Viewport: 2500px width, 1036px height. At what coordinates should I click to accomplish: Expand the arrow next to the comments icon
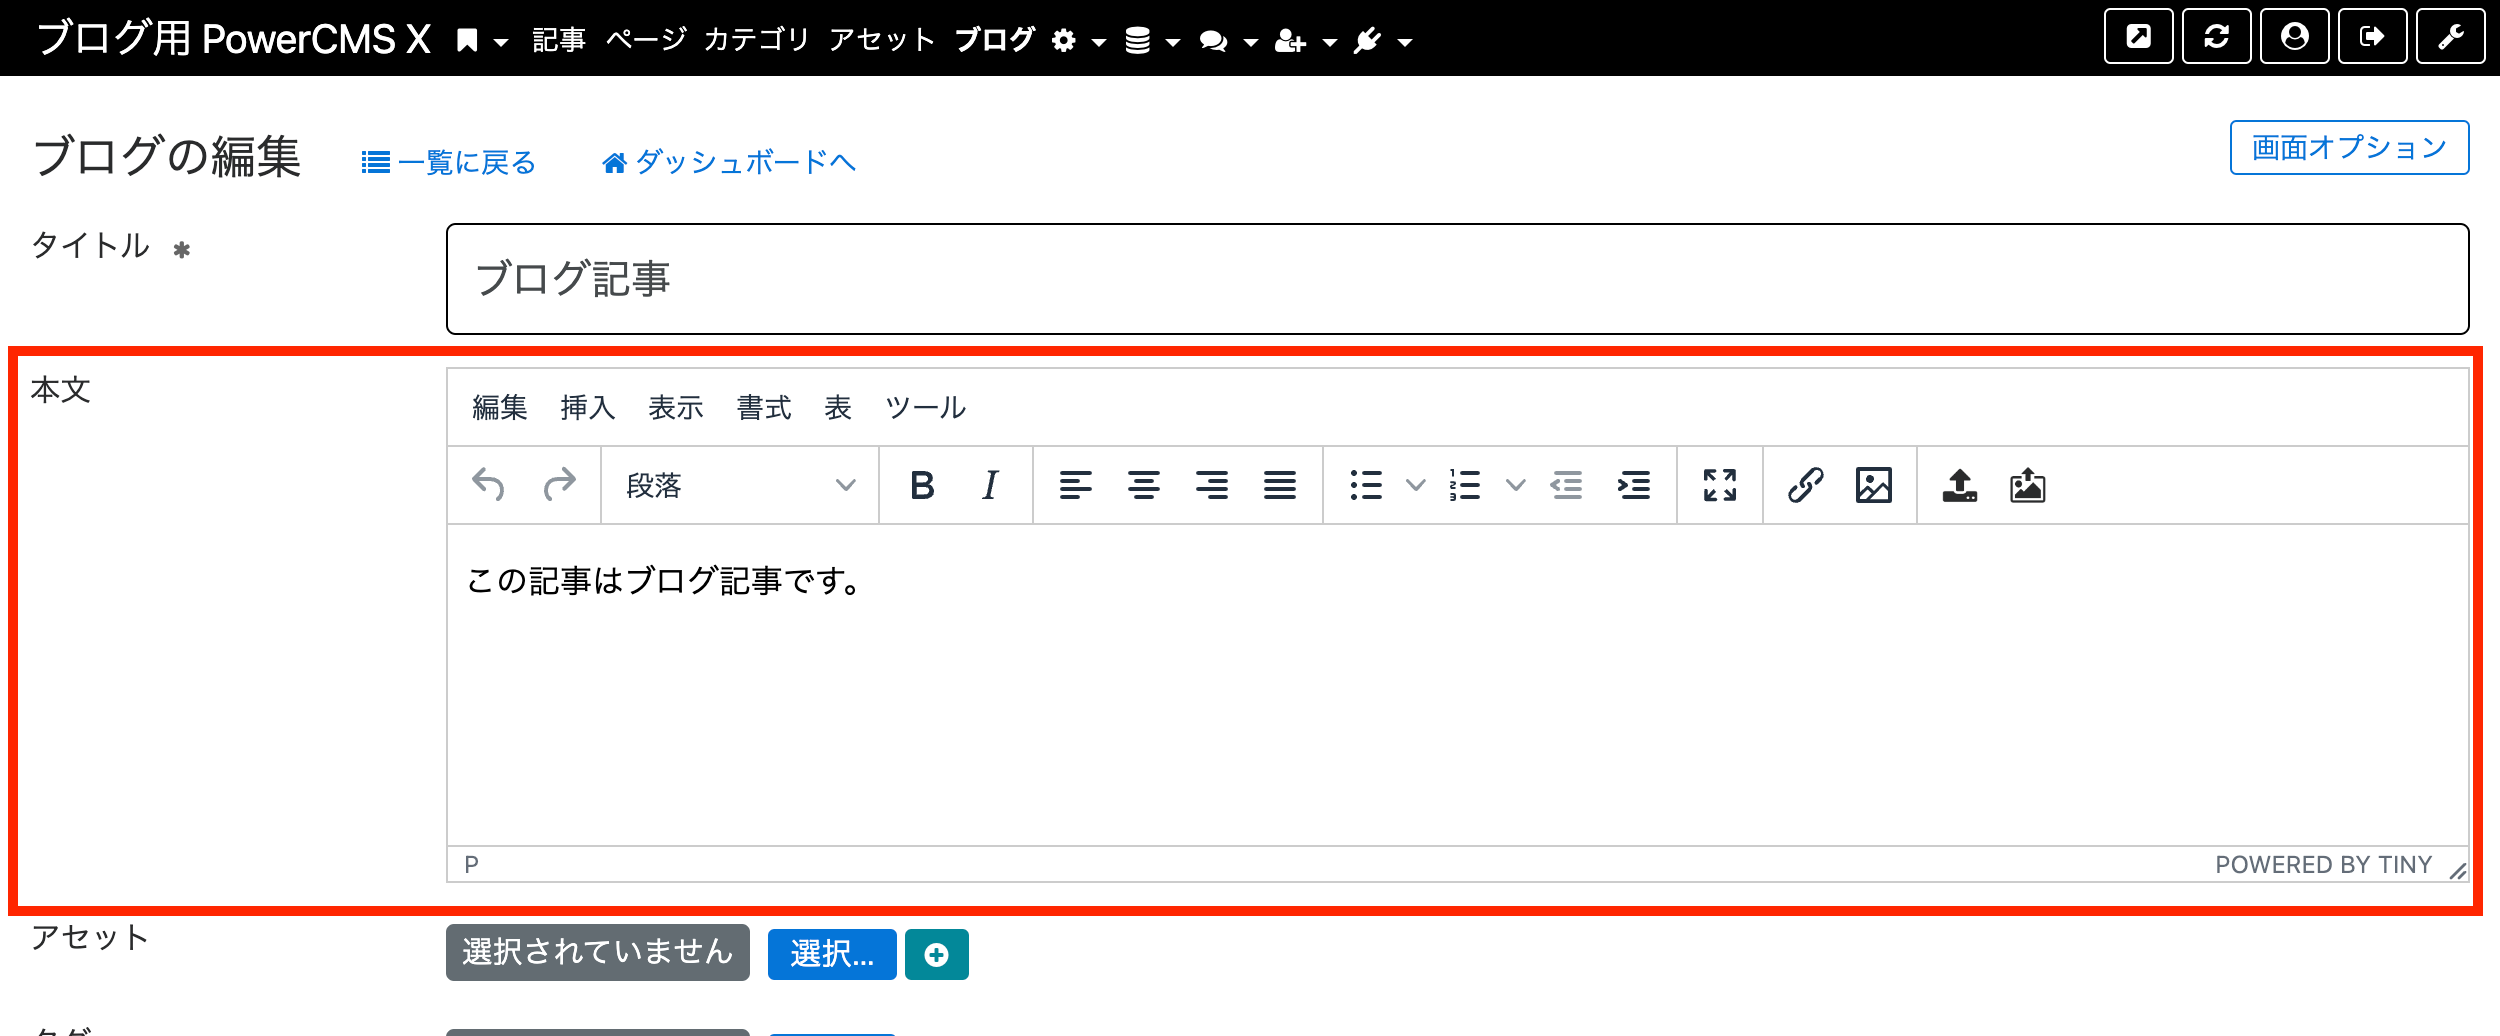(1250, 42)
